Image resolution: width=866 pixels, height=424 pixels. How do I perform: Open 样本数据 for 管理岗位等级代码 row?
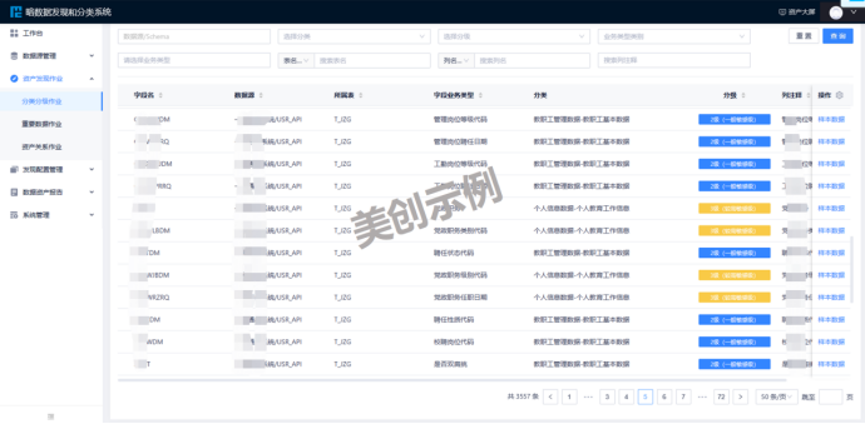[831, 119]
